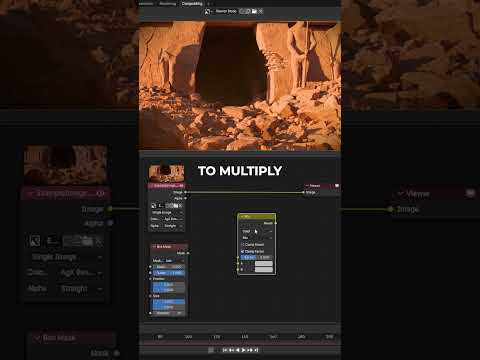This screenshot has width=480, height=360.
Task: Switch to the Rendering workspace tab
Action: tap(167, 4)
